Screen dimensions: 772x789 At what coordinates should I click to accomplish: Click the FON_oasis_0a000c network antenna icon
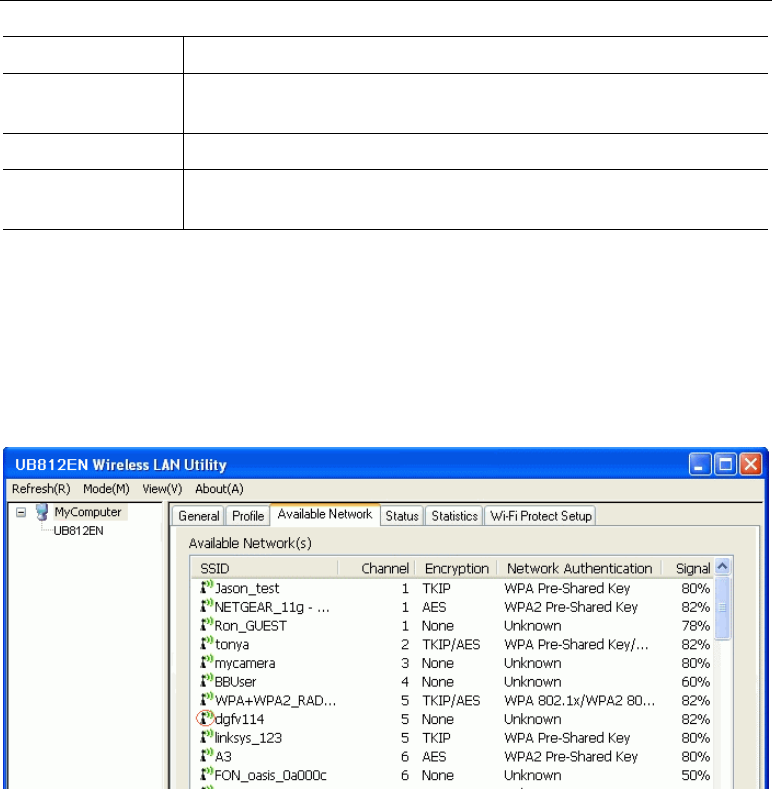pos(207,773)
